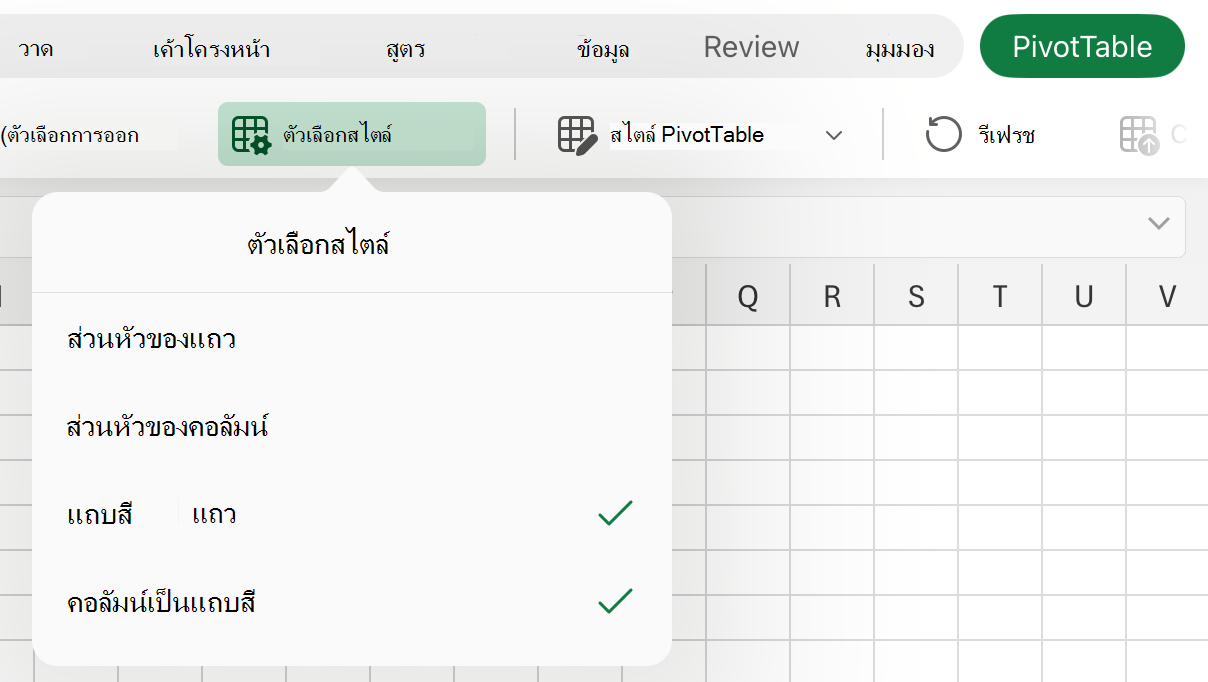Disable คอลัมน์เป็นแถบสี option
Viewport: 1208px width, 682px height.
[352, 603]
